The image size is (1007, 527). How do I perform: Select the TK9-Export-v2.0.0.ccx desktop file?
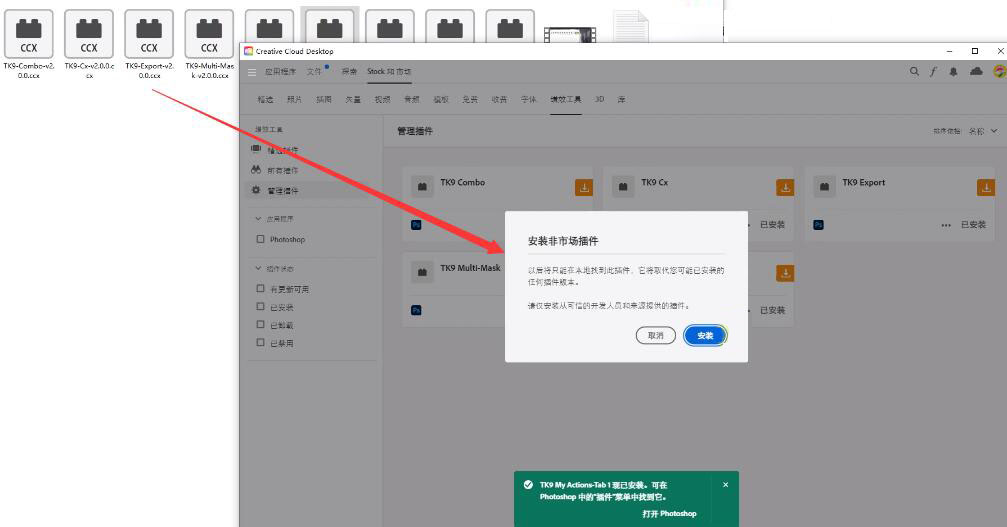tap(149, 44)
